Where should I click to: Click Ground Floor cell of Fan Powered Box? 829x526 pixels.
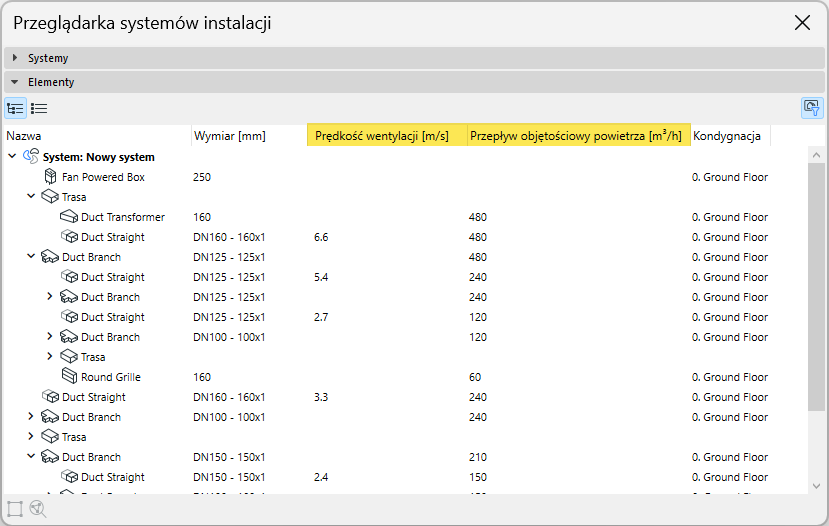[730, 177]
